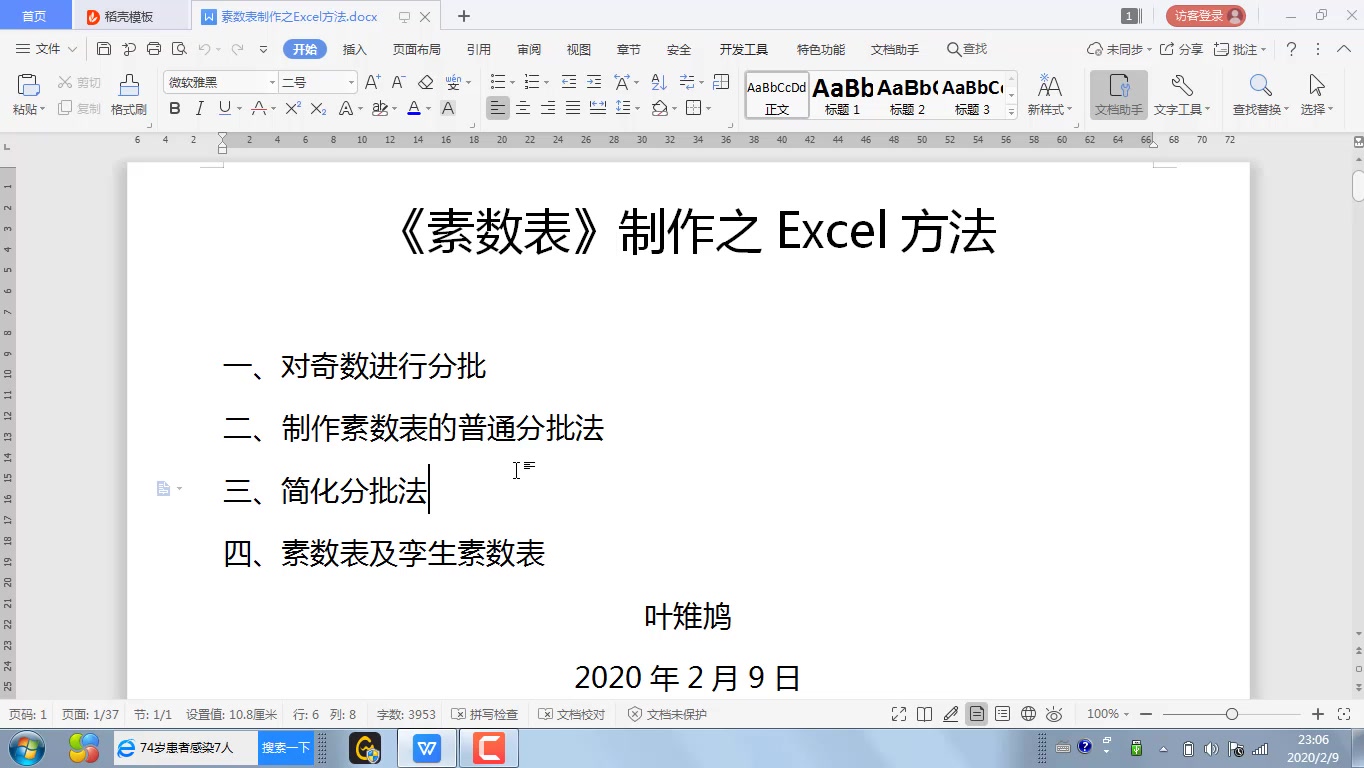
Task: Click zoom in plus button
Action: pos(1318,714)
